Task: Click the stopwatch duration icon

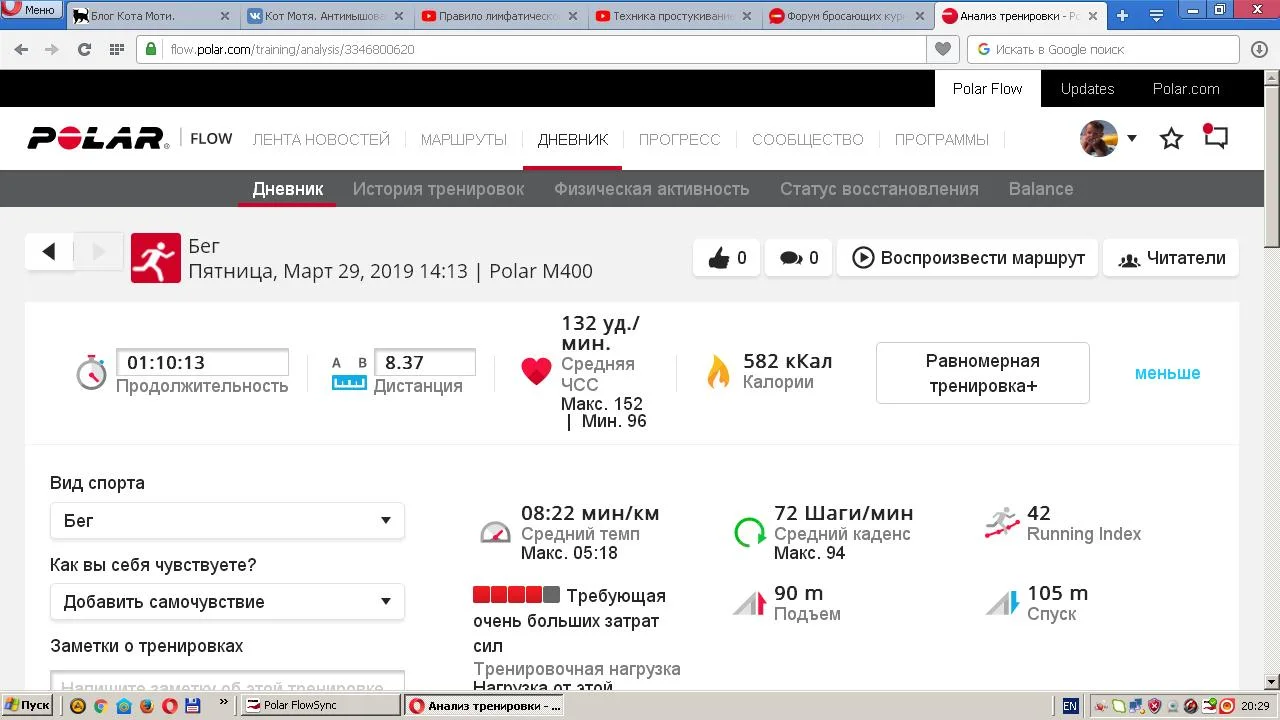Action: [91, 372]
